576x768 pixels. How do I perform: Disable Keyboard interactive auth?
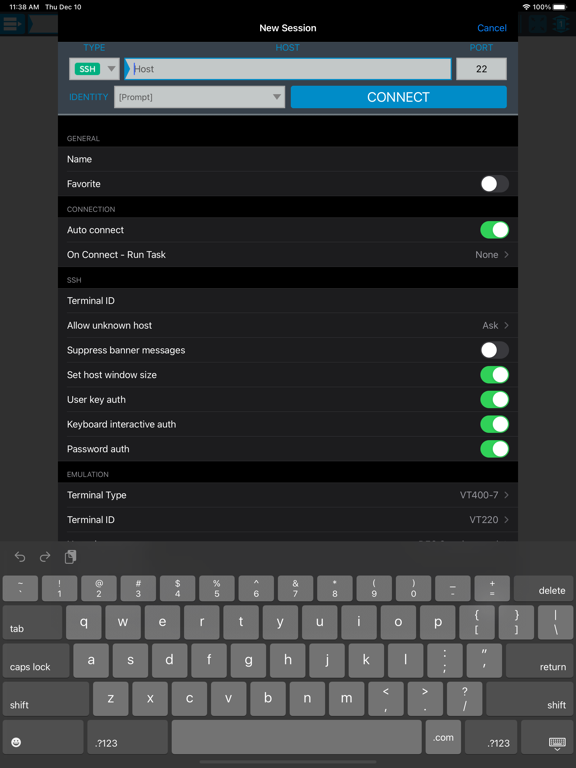point(494,424)
